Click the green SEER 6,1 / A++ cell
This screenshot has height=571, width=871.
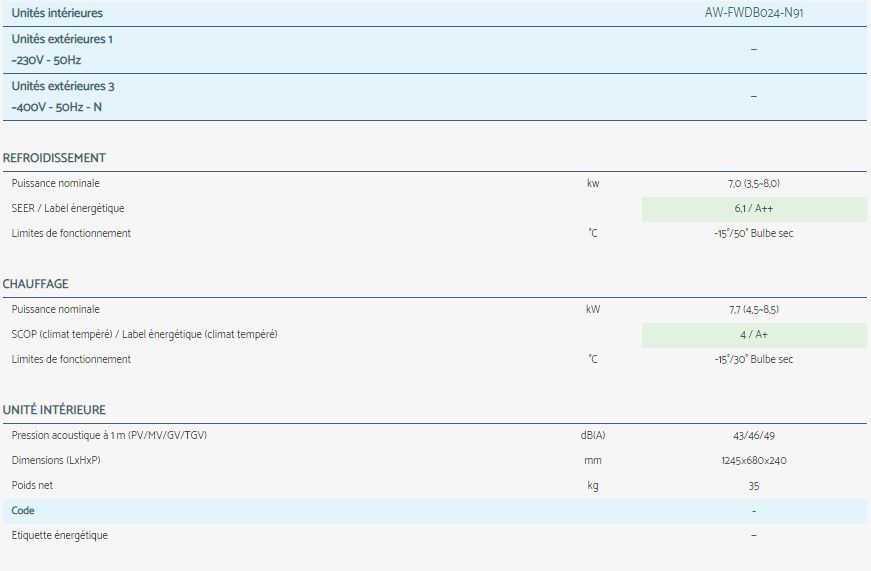click(753, 208)
